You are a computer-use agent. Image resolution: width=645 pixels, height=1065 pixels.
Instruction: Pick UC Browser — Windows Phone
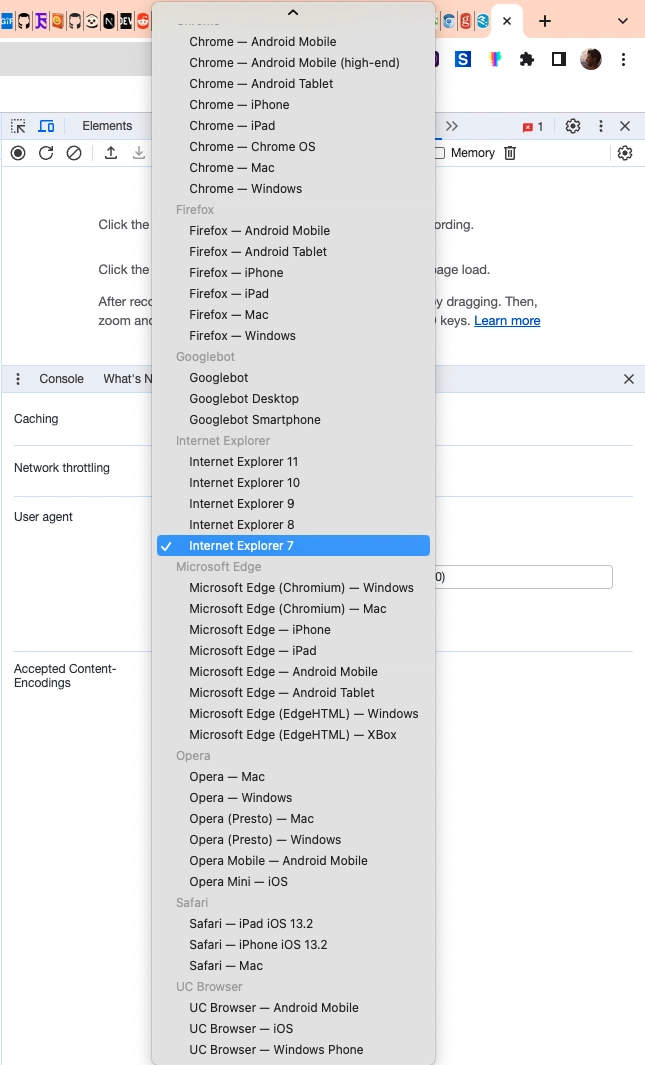(x=293, y=1051)
